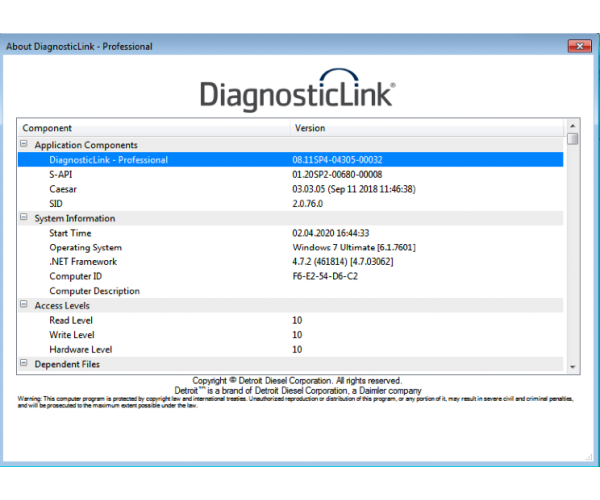Click version value 01.20SP2-00680-00008

click(x=337, y=174)
